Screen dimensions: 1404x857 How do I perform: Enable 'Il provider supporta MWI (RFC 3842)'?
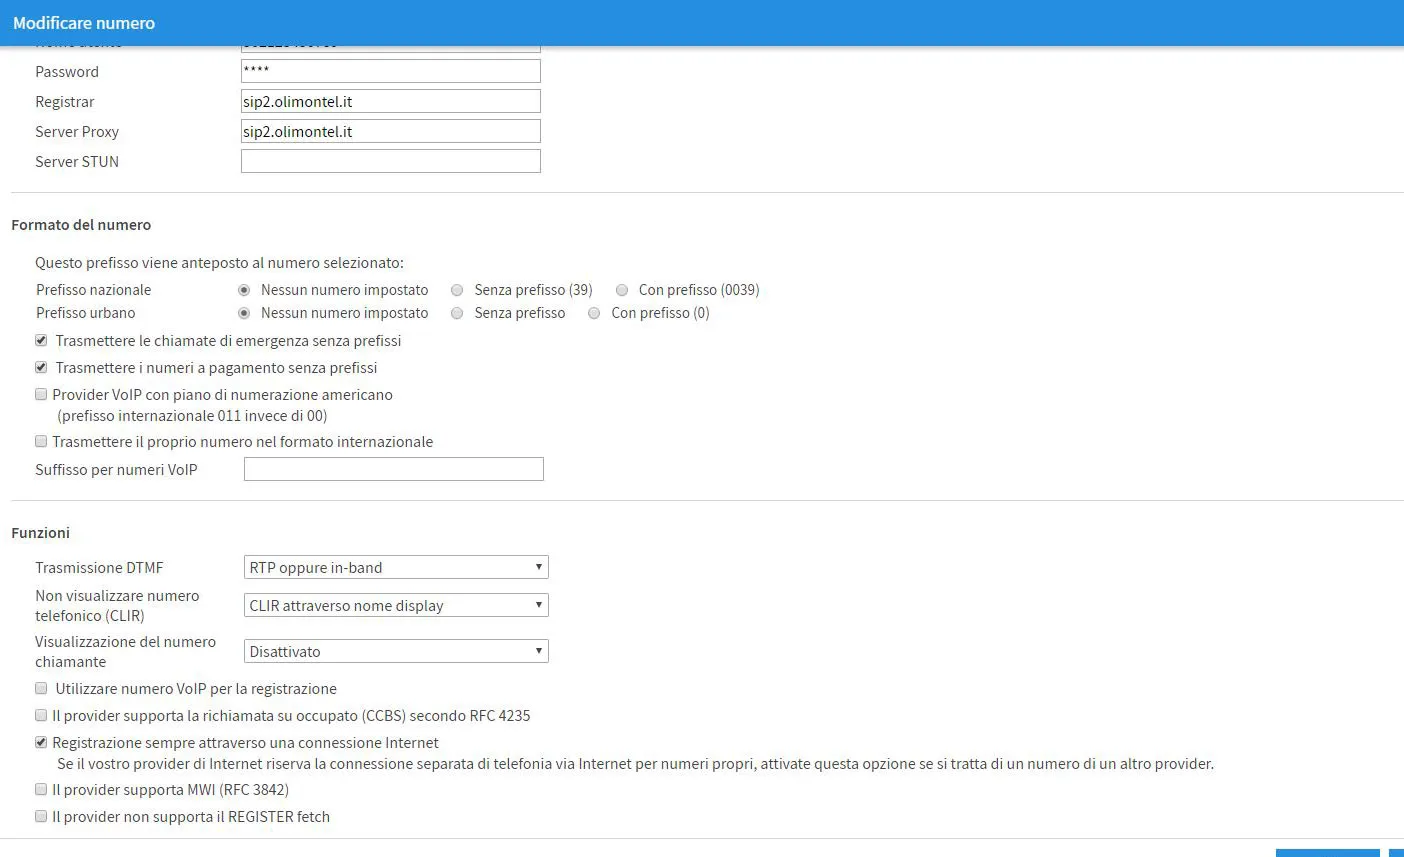(x=41, y=789)
